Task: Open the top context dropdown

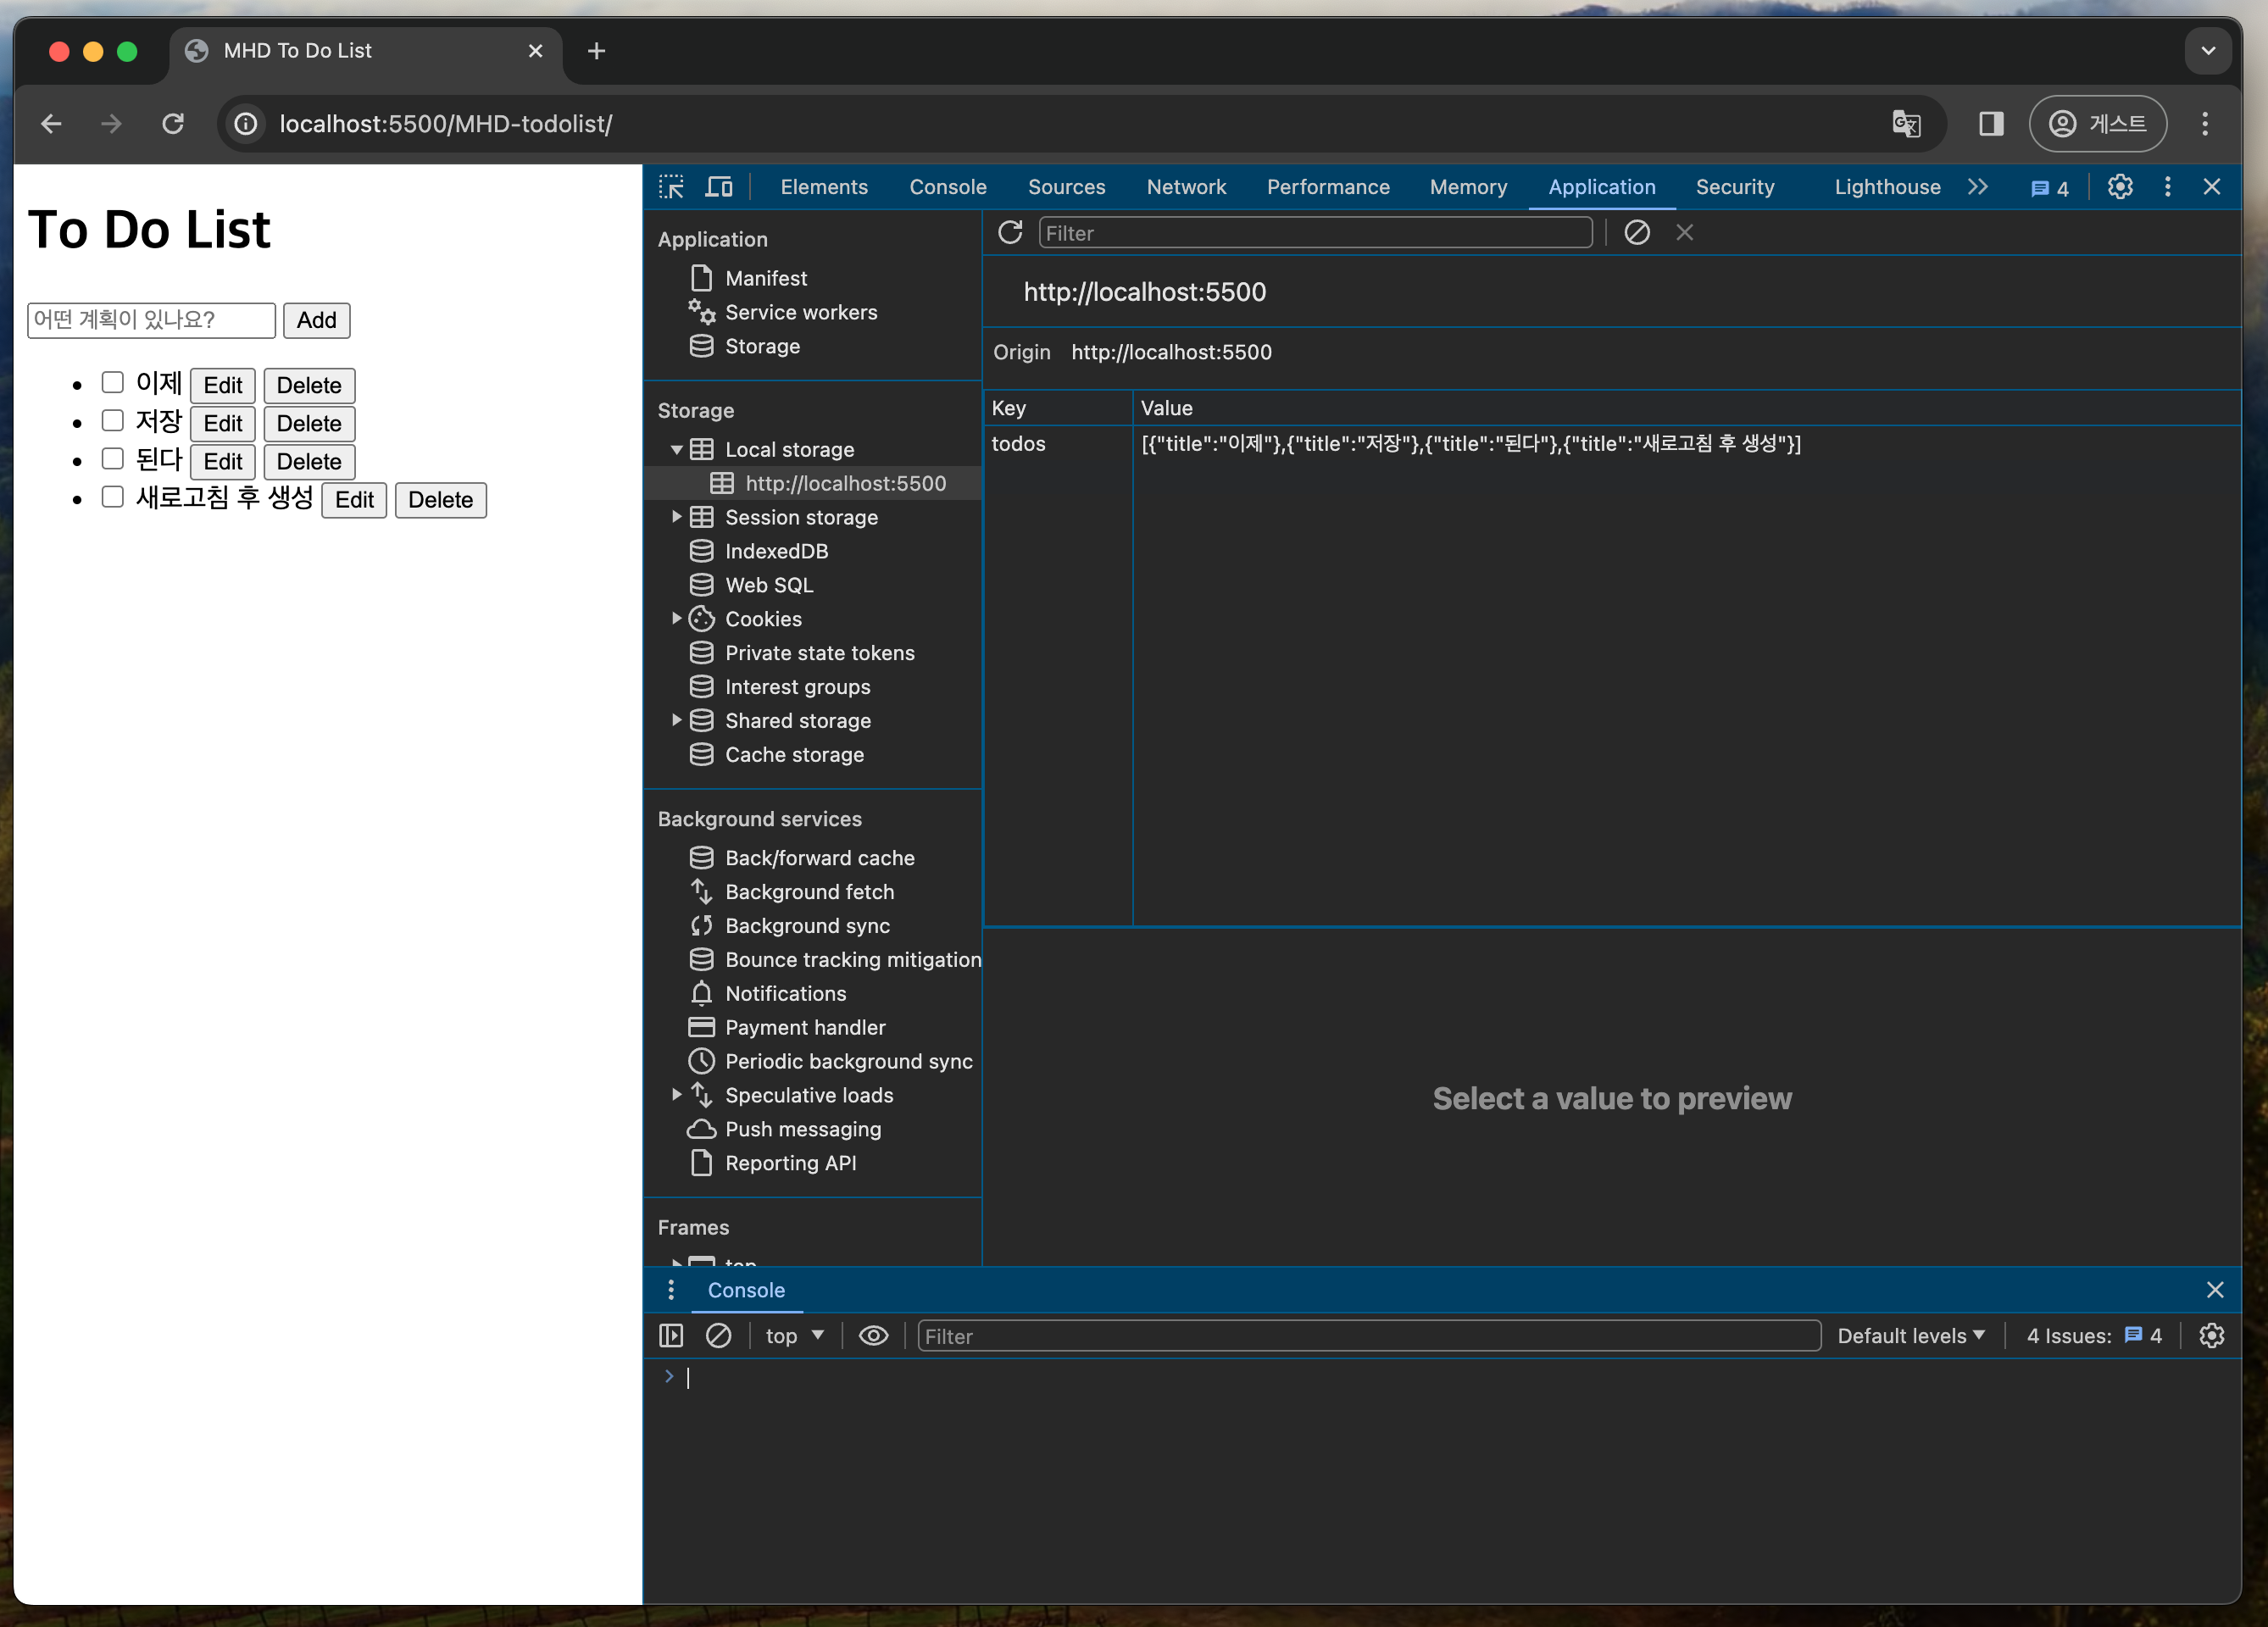Action: pyautogui.click(x=794, y=1336)
